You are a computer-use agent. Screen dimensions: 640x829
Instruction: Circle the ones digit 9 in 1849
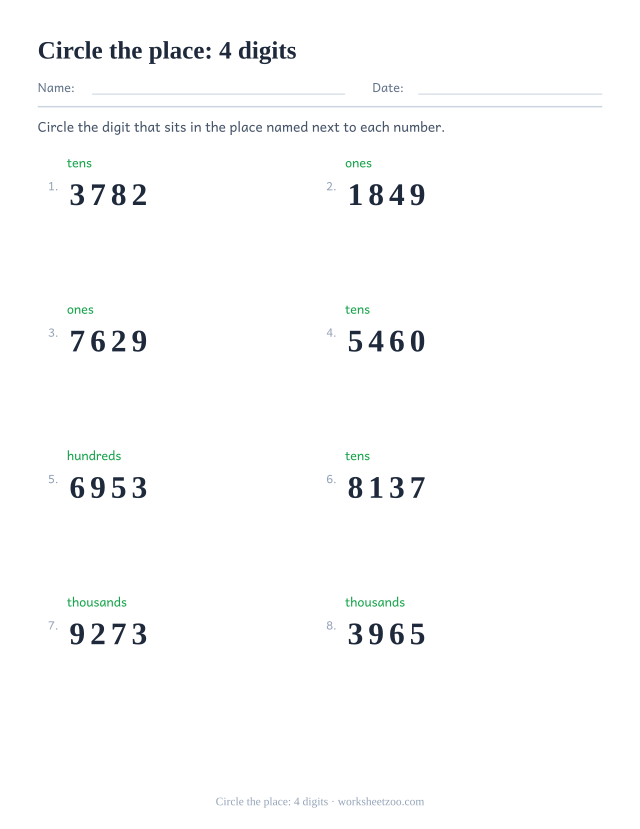[418, 195]
